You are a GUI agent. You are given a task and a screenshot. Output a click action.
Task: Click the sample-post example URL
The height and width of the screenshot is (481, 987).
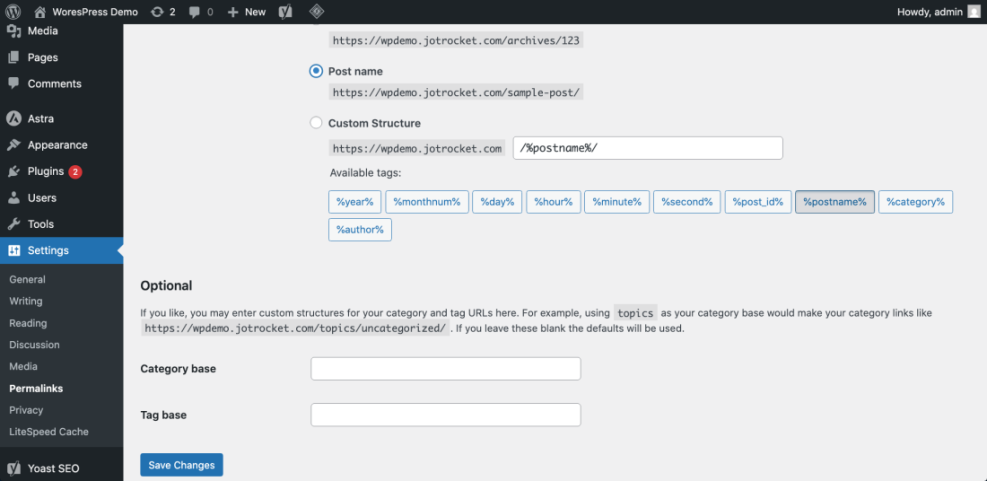click(456, 92)
